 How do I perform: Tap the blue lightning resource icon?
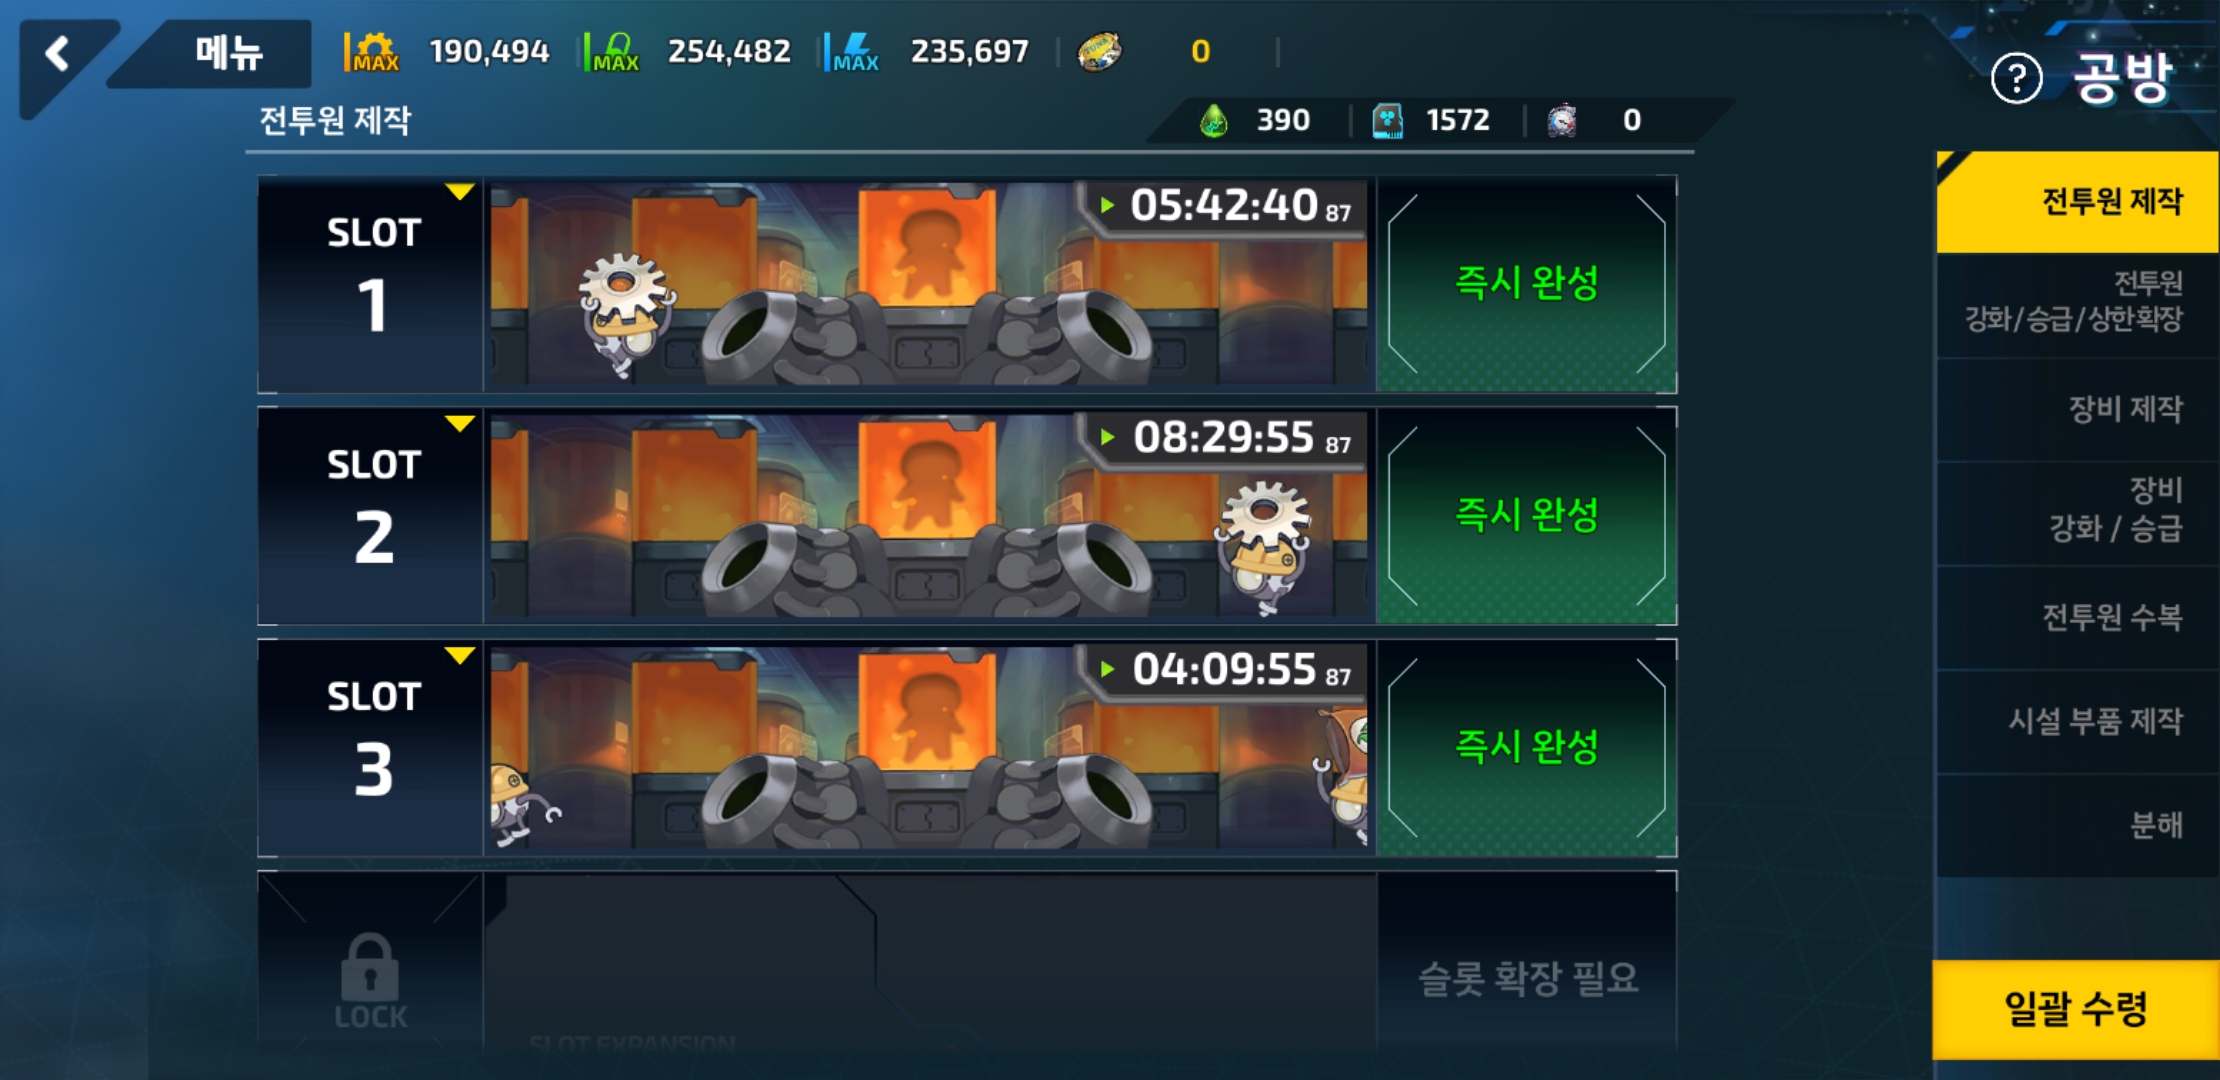(853, 51)
